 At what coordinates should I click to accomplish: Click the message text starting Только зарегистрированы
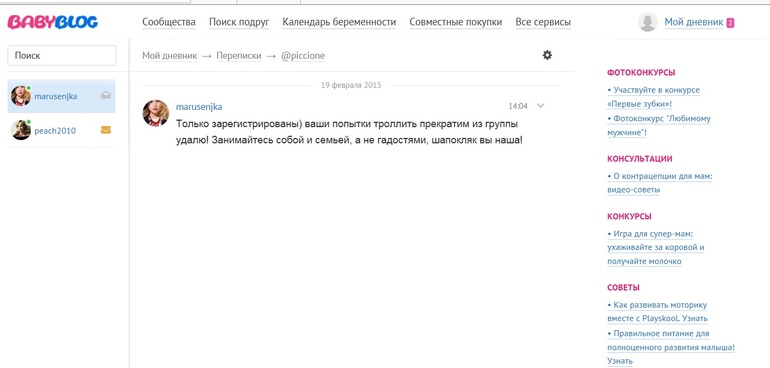pos(349,132)
